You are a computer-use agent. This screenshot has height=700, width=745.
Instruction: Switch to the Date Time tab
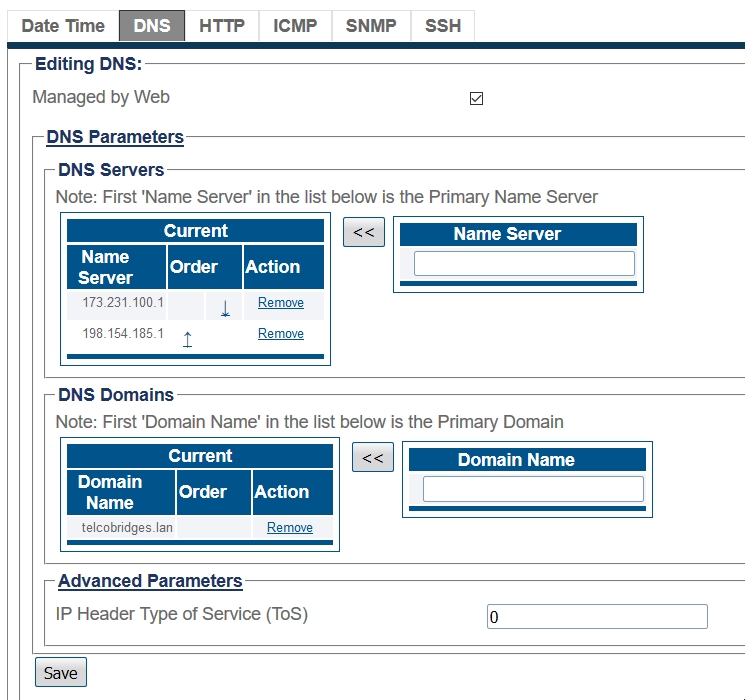62,26
